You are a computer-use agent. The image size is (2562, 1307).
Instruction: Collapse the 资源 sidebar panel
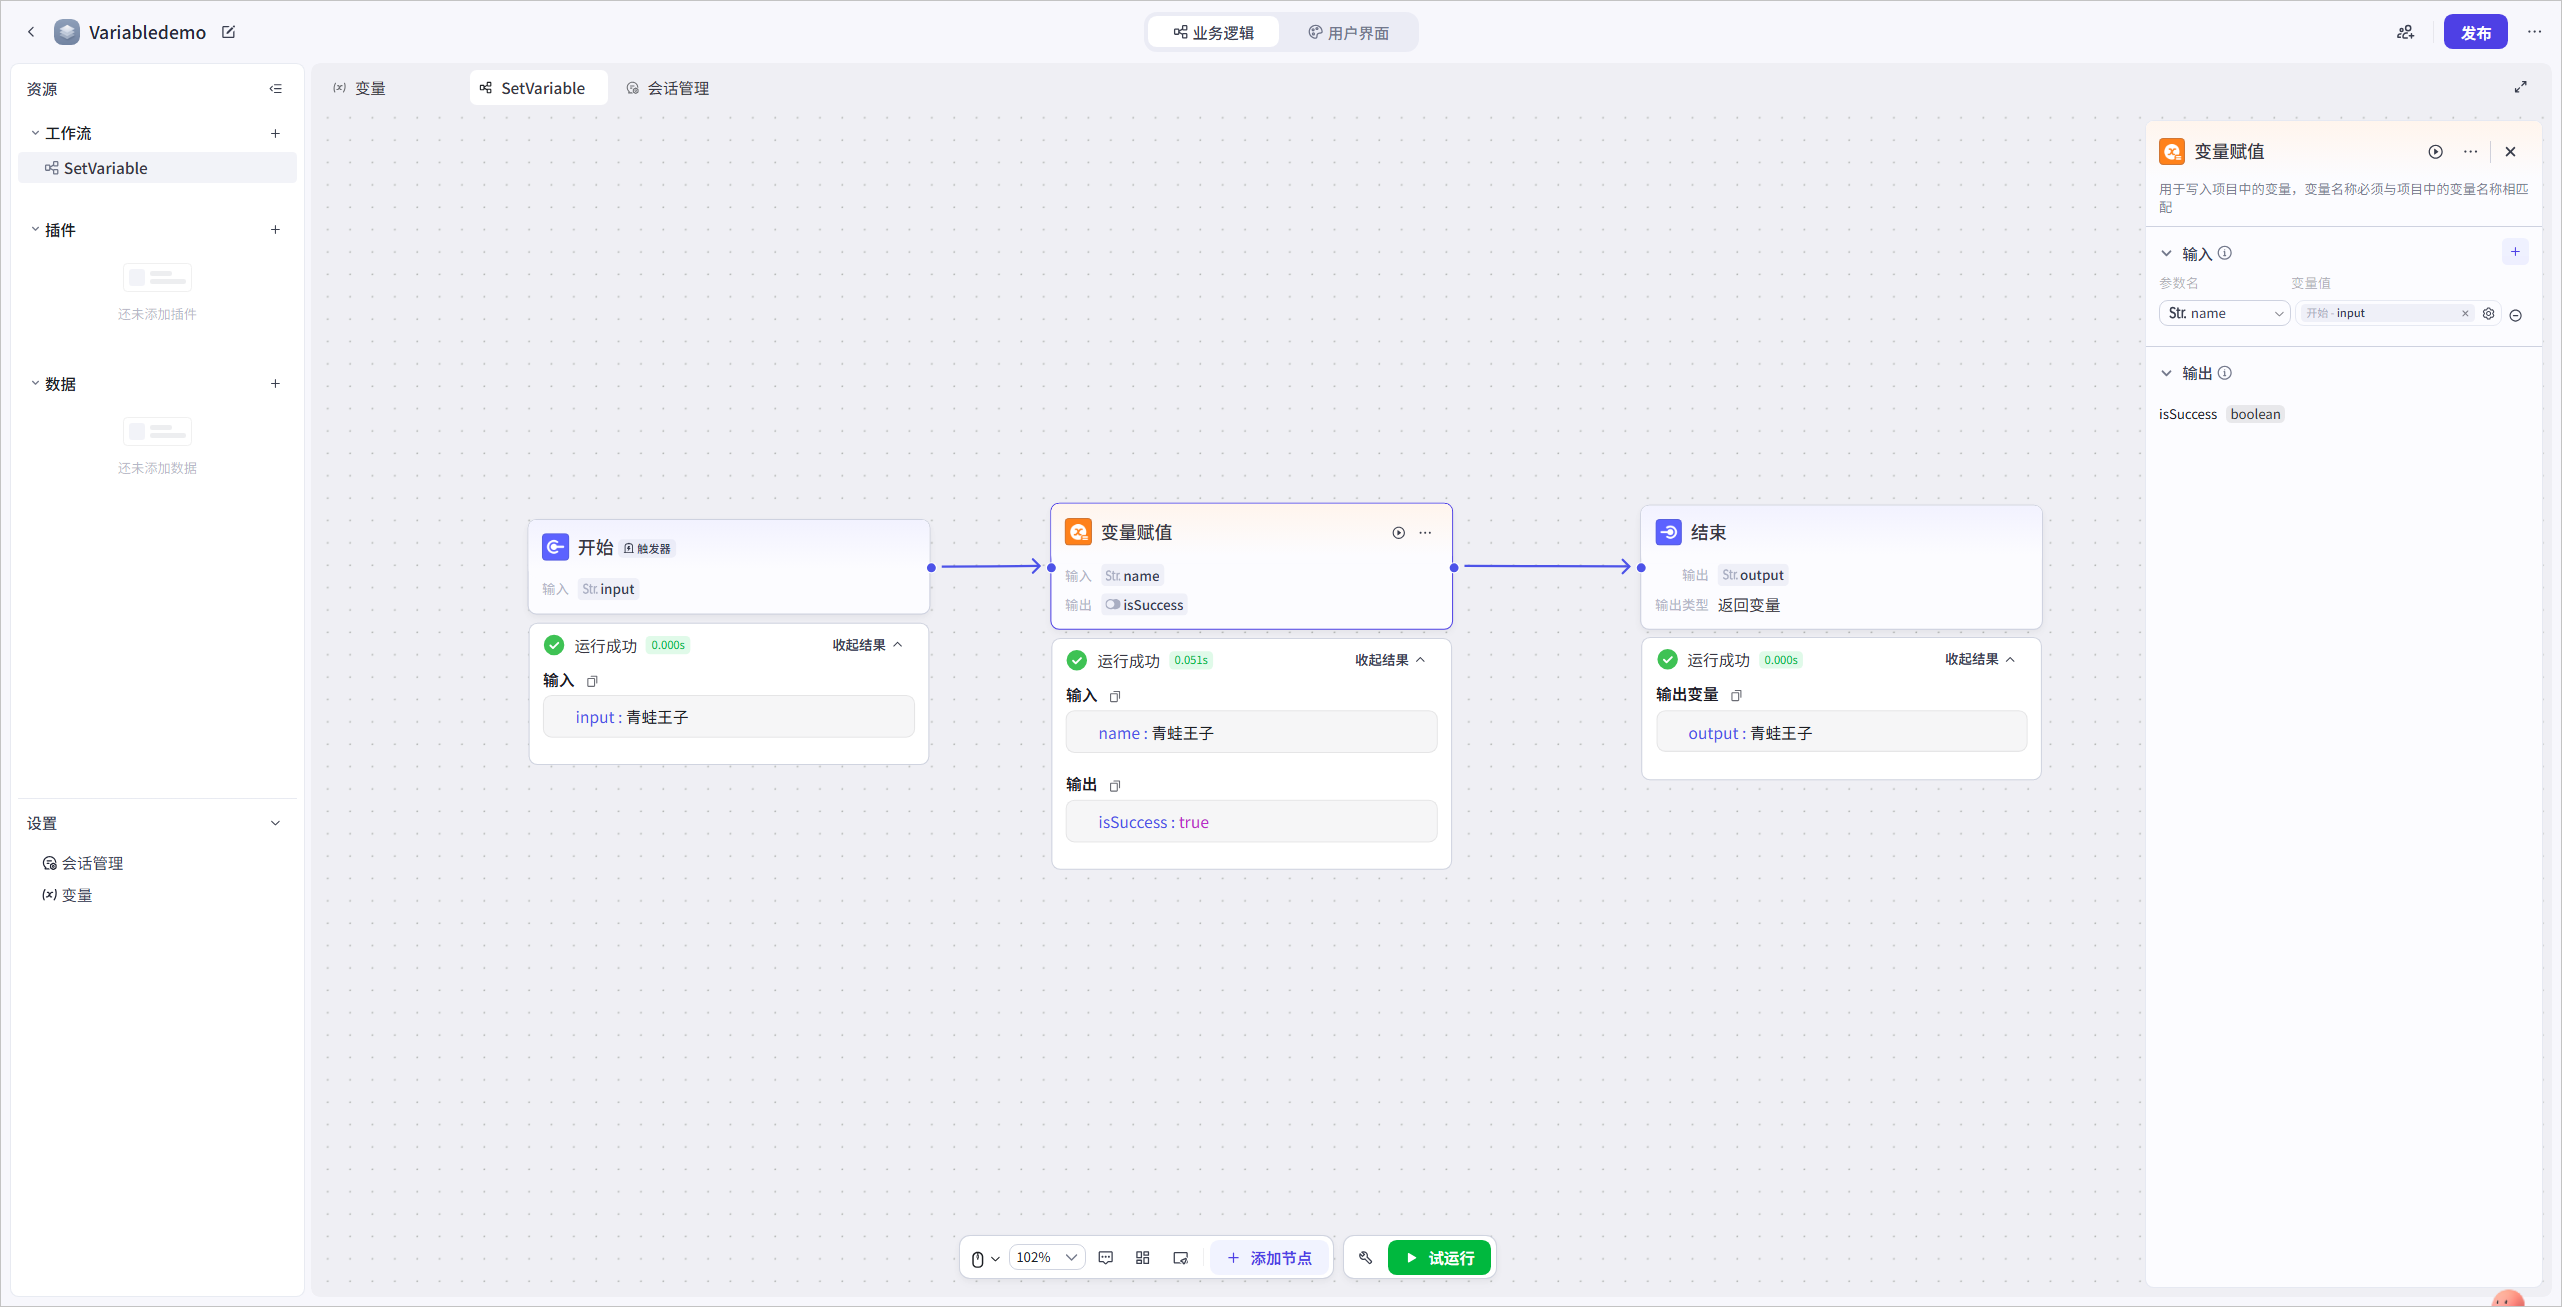[275, 89]
